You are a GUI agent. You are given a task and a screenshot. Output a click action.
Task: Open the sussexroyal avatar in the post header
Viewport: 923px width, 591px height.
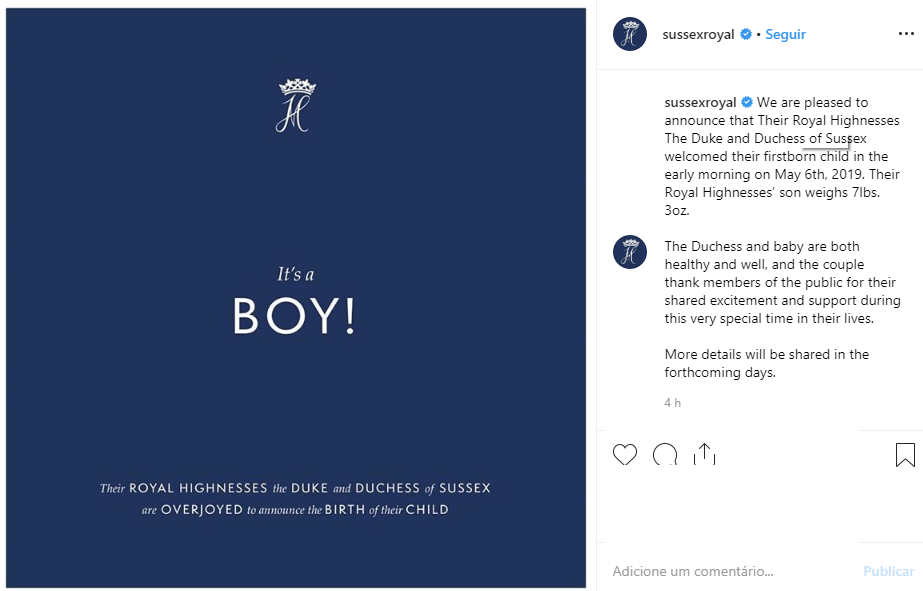630,34
